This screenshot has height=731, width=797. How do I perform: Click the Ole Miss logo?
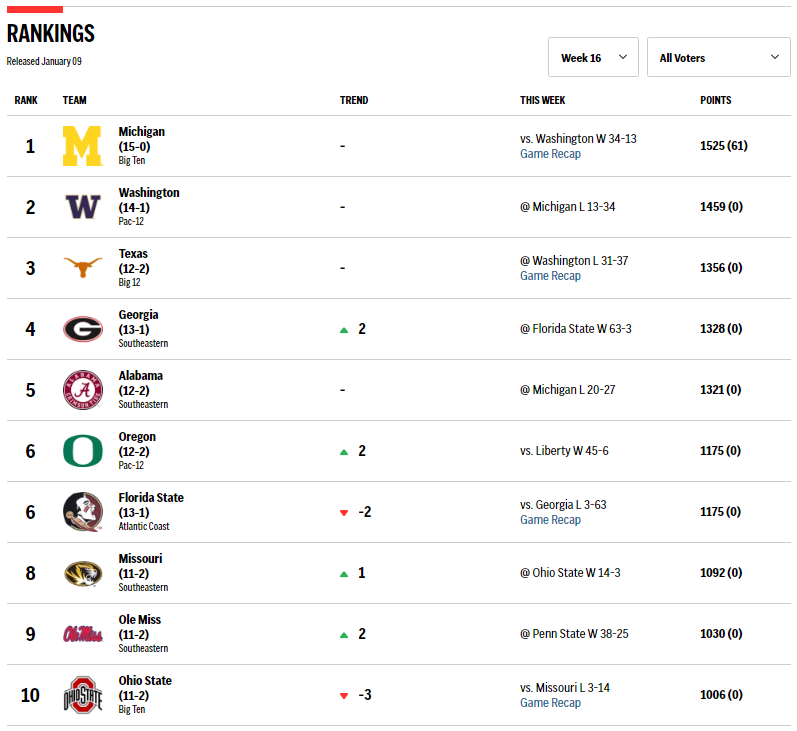83,634
